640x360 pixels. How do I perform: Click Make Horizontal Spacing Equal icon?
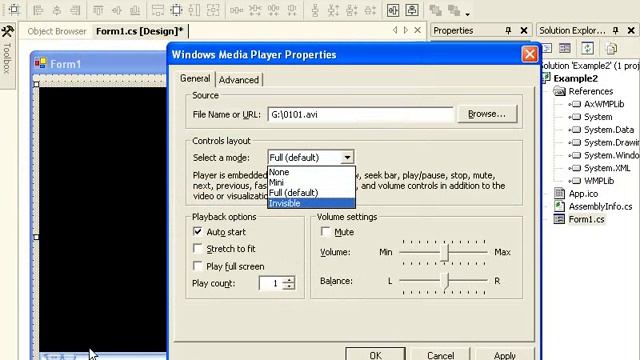coord(236,10)
